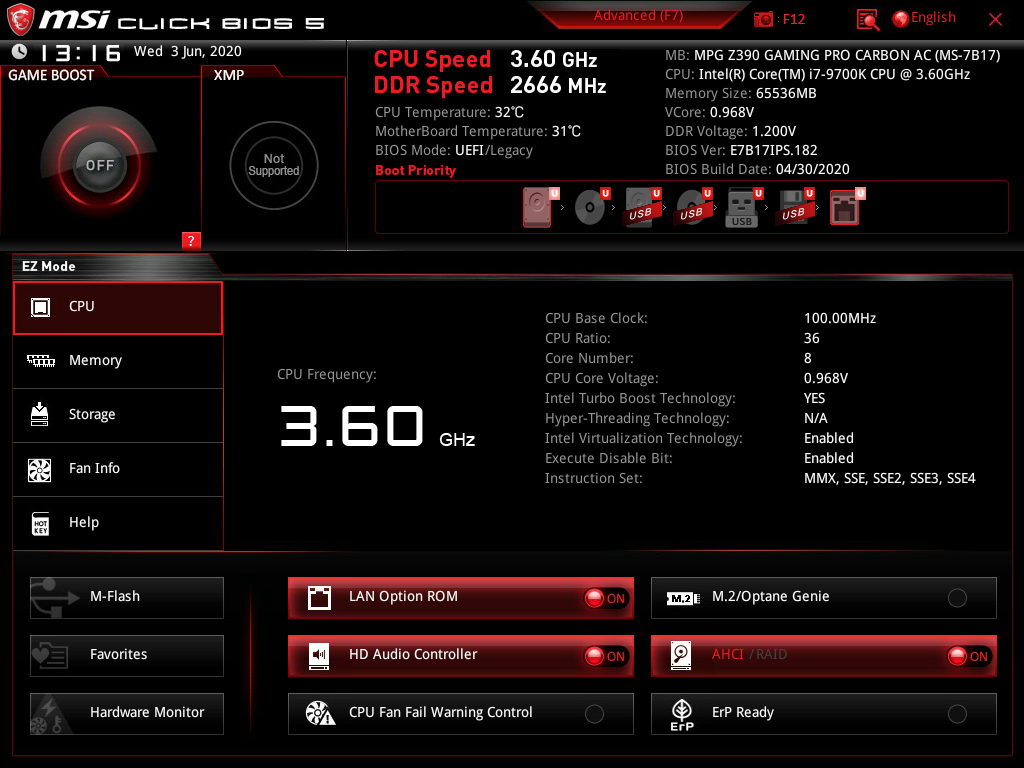This screenshot has width=1024, height=768.
Task: Change language via the English globe icon
Action: 924,18
